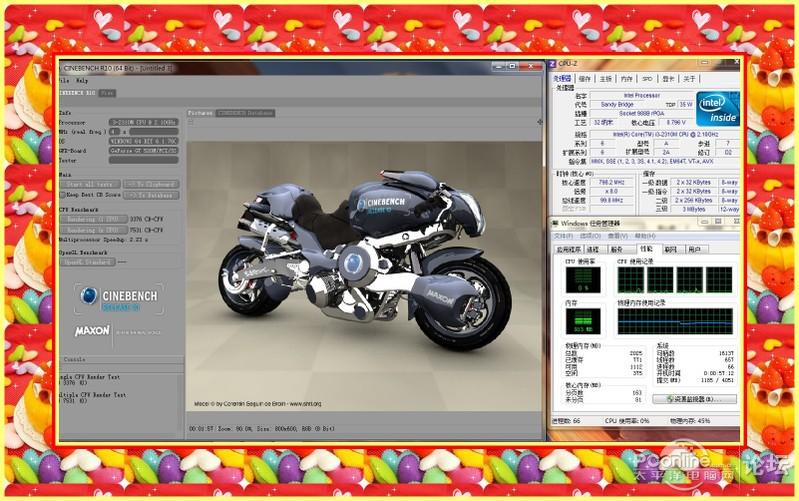Click the 7531 CB-CPU score text
799x501 pixels.
147,230
